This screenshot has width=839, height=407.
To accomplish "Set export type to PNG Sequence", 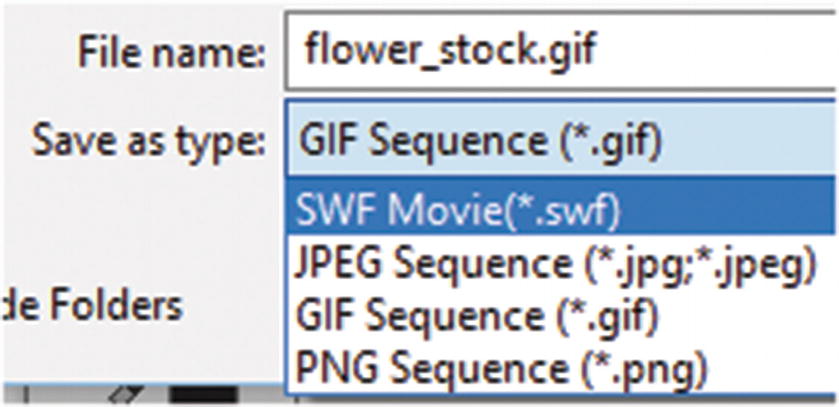I will click(x=500, y=369).
